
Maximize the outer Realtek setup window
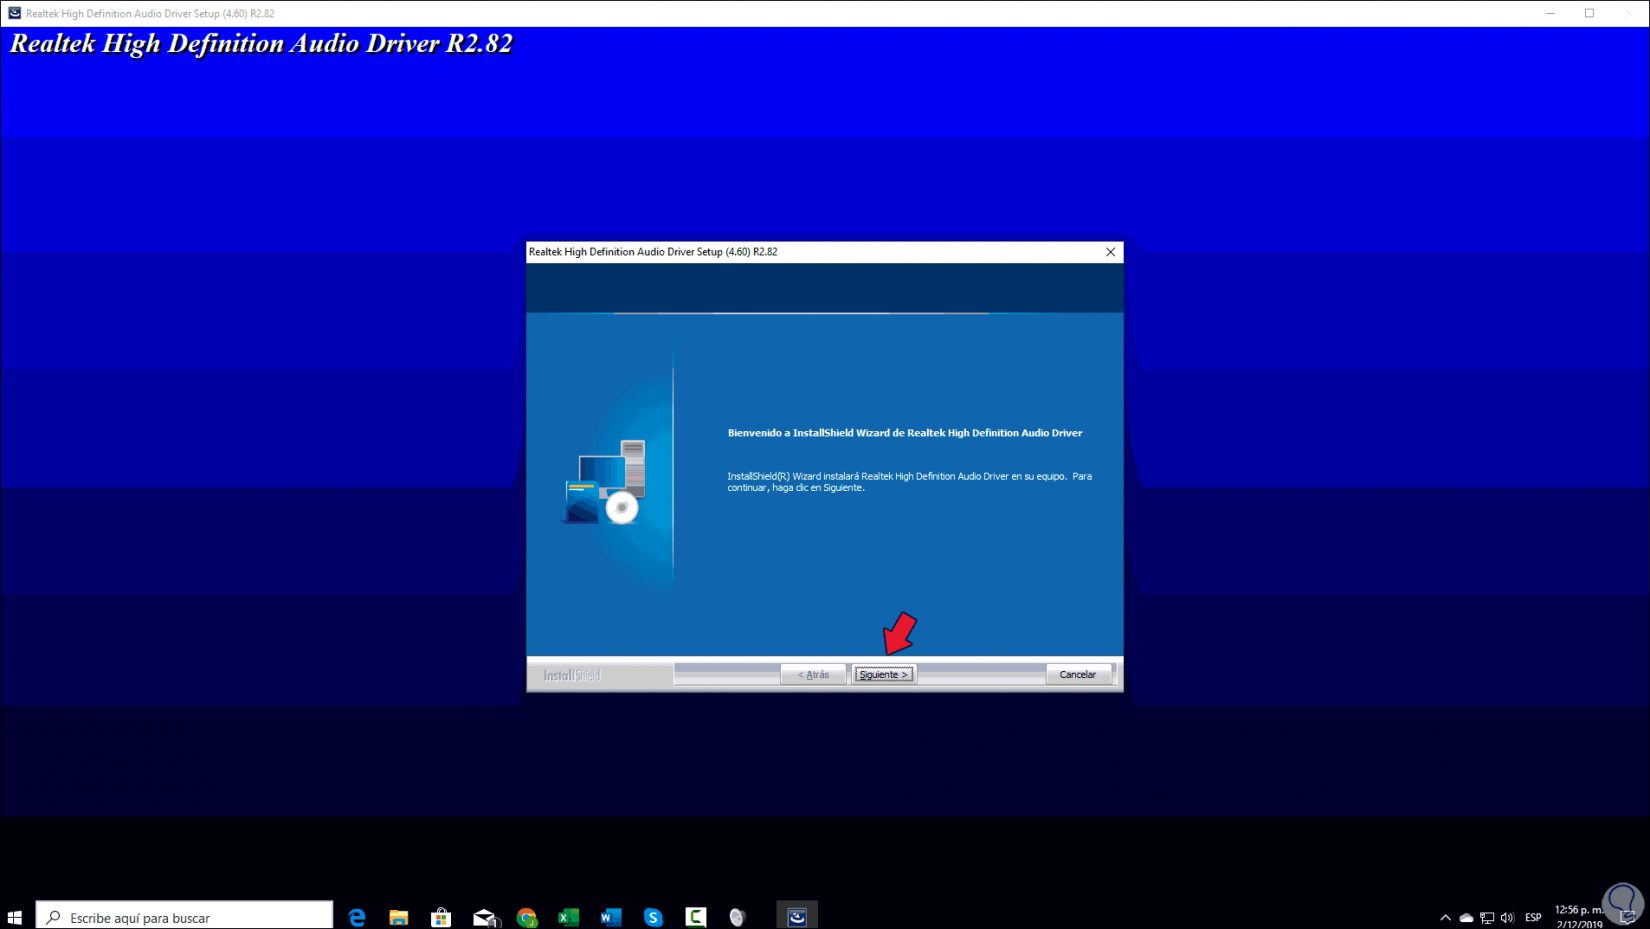tap(1589, 13)
